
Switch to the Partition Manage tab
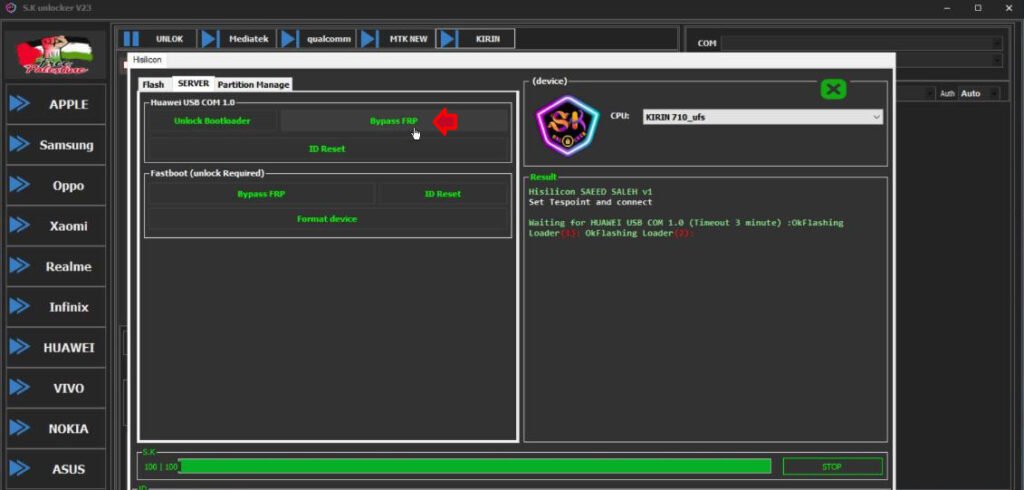tap(253, 84)
